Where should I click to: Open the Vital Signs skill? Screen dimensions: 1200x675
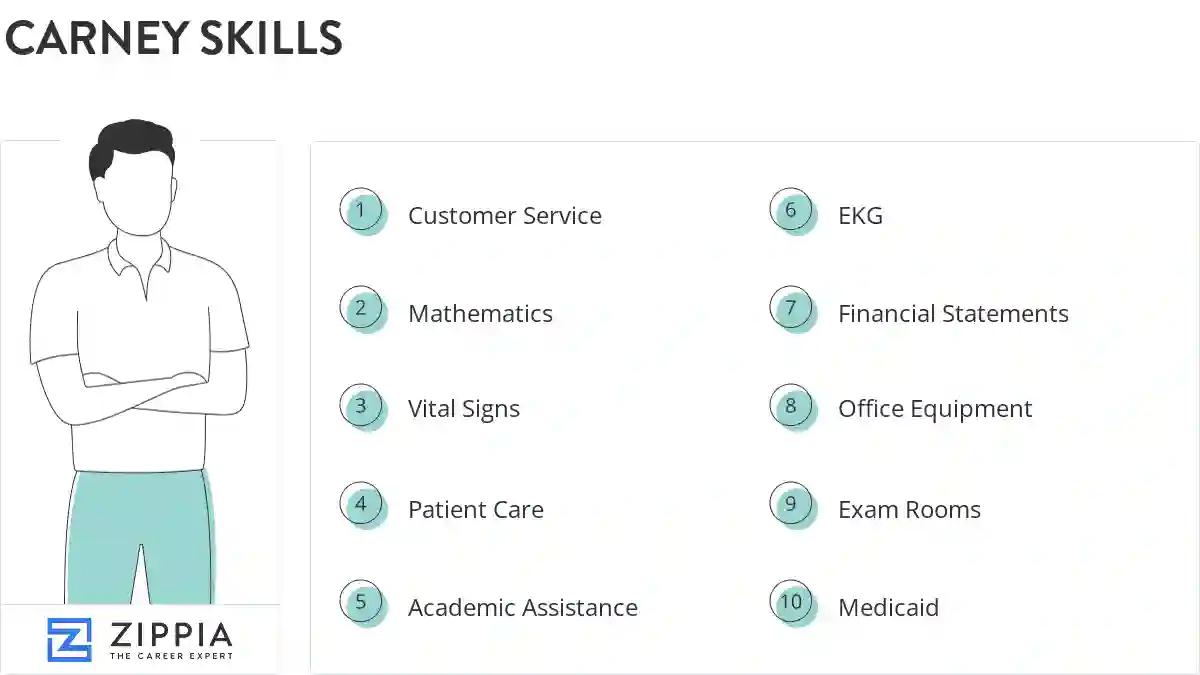(x=464, y=409)
